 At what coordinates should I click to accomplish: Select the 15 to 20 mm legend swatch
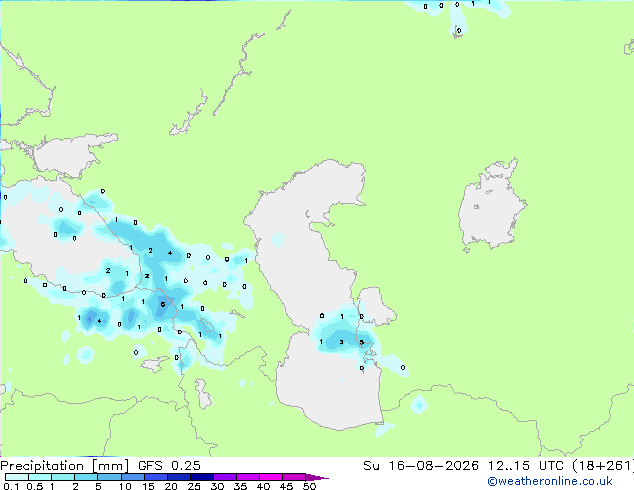pos(155,477)
